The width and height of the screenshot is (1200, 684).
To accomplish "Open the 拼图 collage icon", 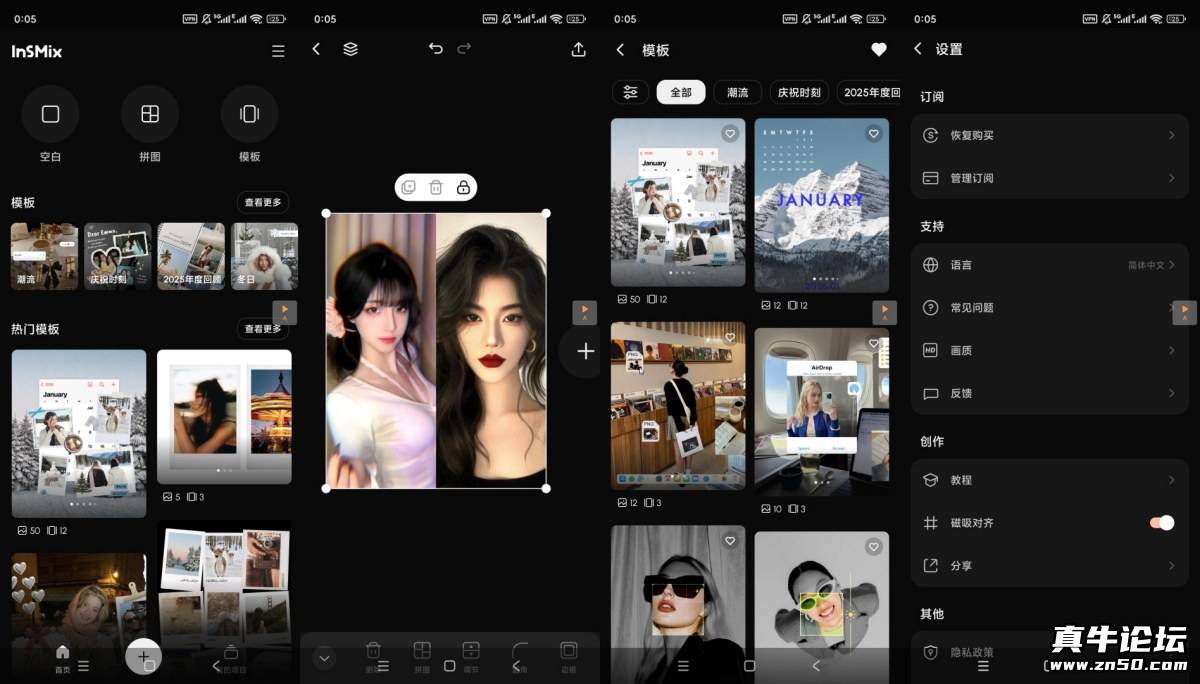I will [150, 114].
